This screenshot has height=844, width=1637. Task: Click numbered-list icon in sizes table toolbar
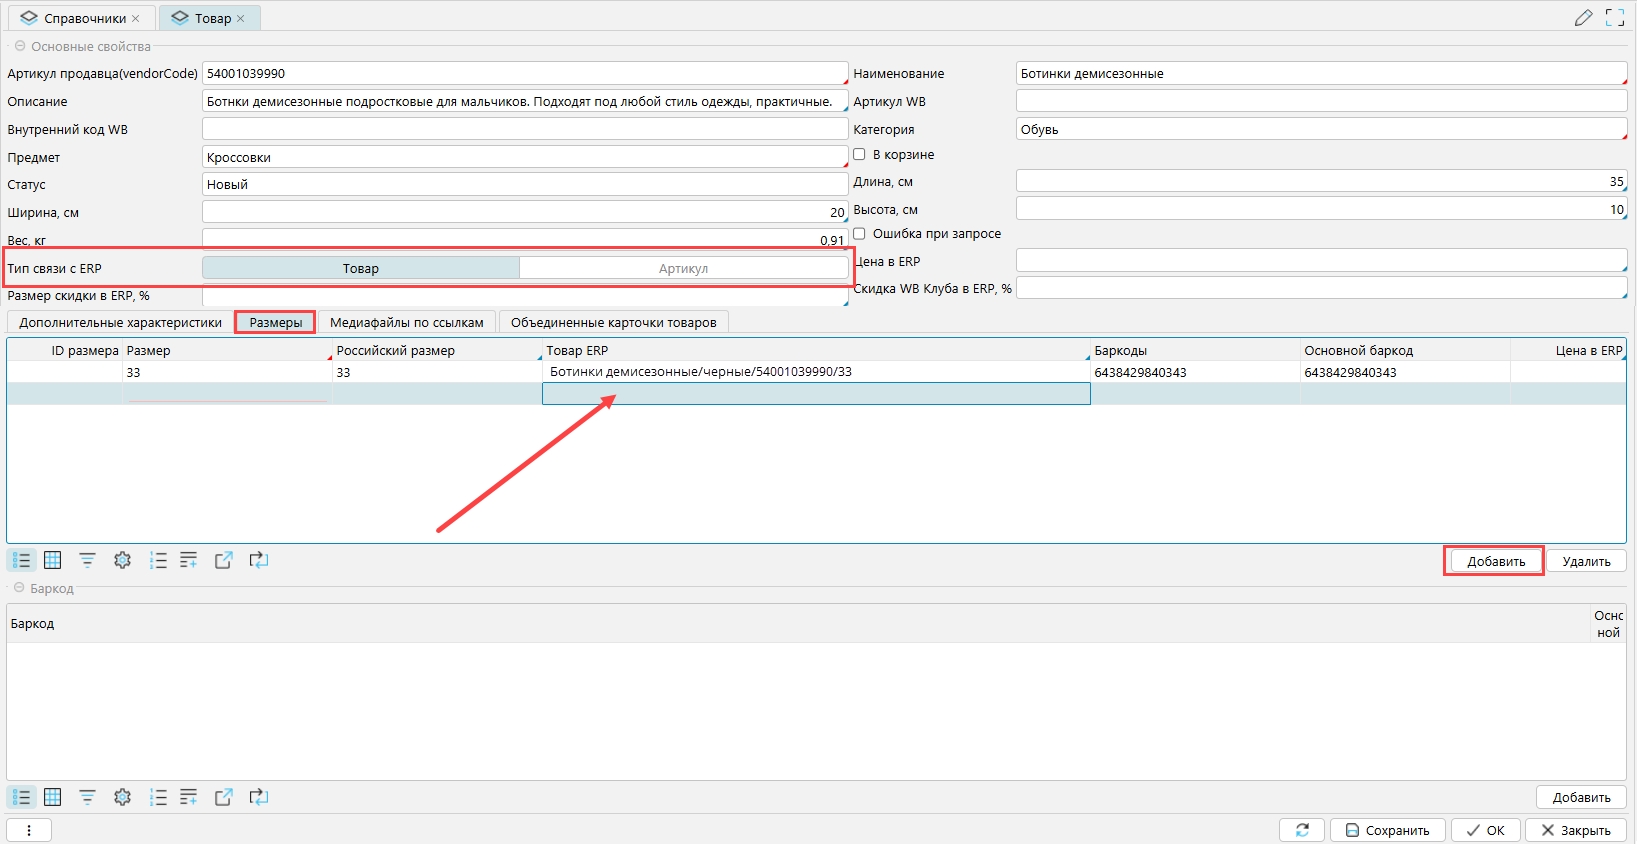pyautogui.click(x=158, y=560)
